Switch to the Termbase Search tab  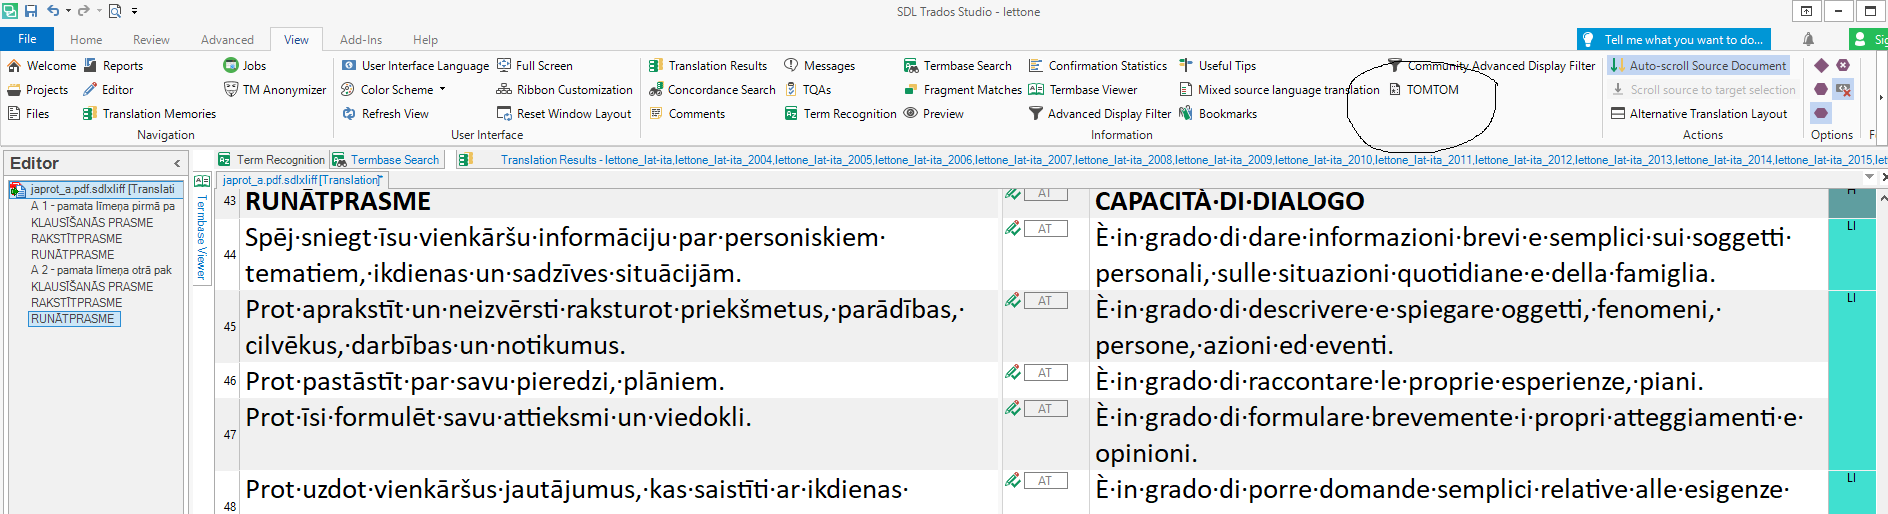(394, 160)
